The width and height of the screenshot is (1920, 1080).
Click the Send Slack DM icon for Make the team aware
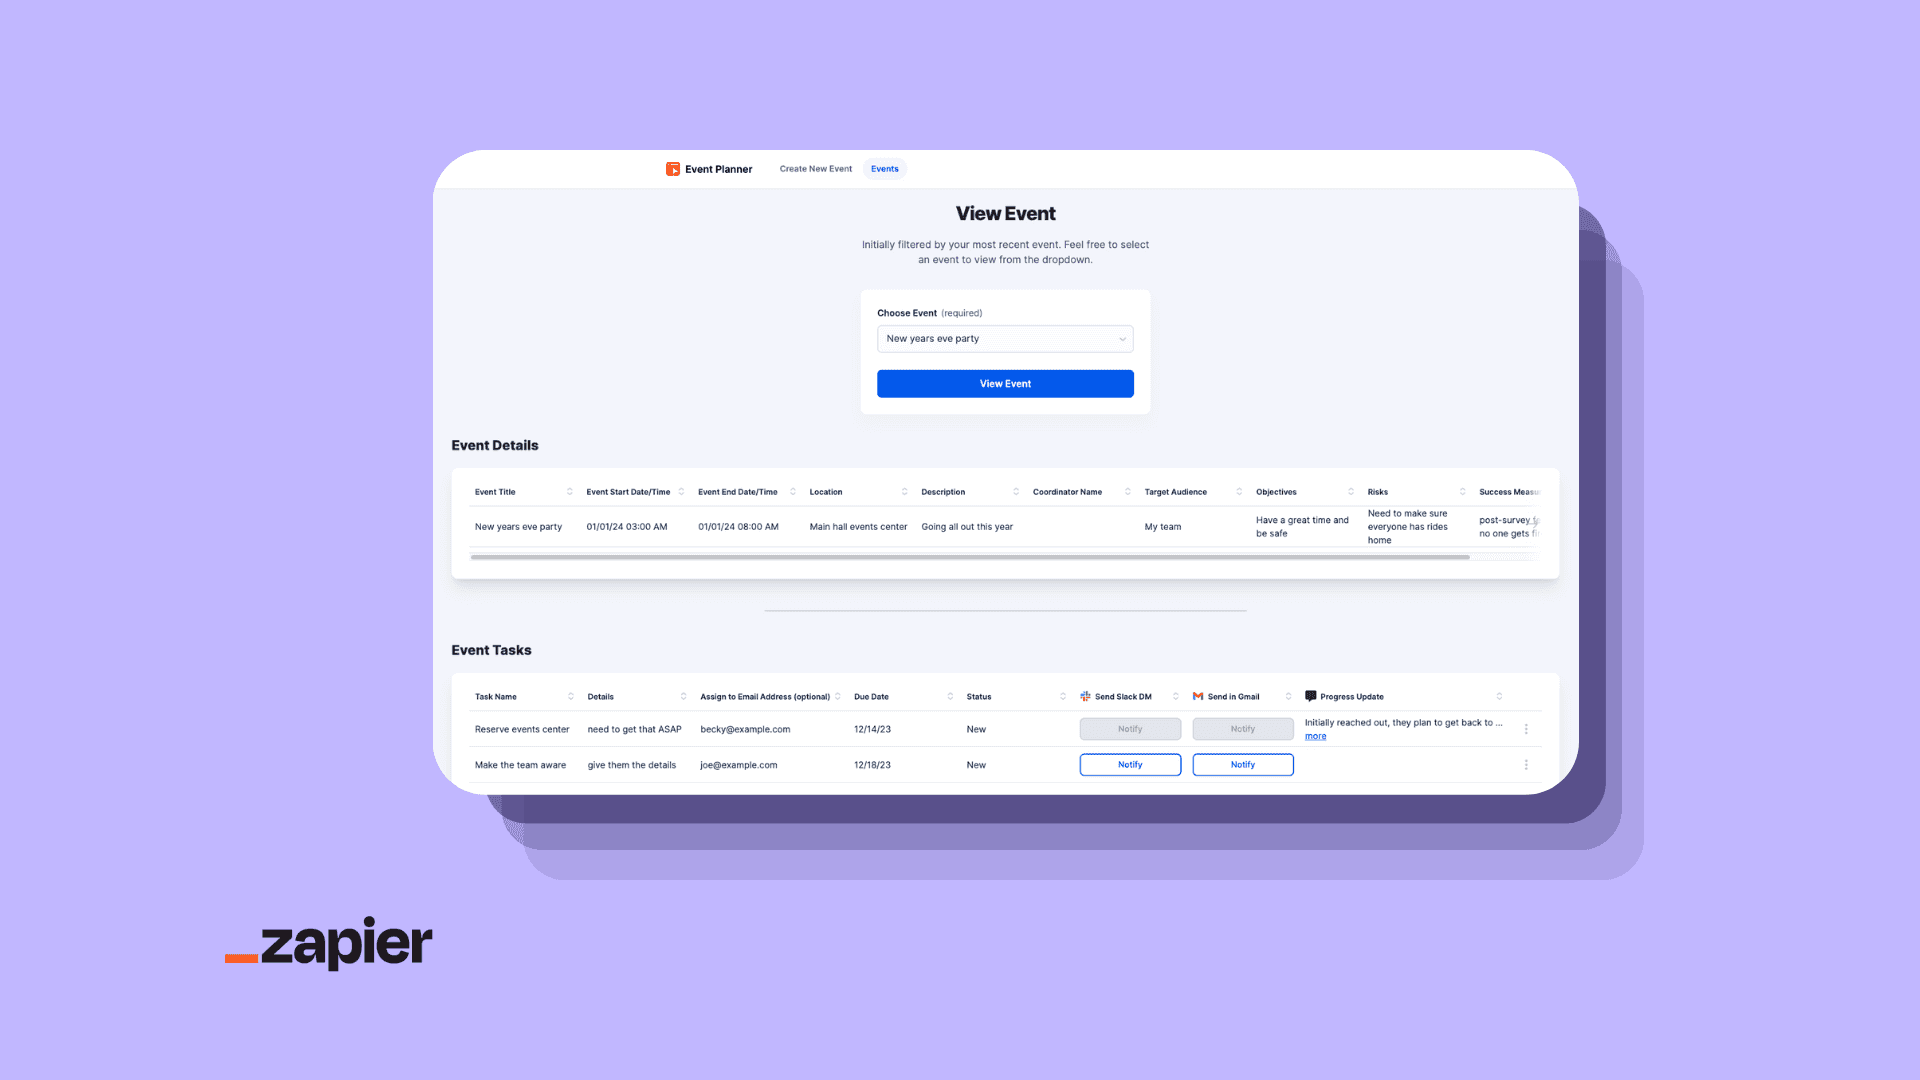(x=1129, y=764)
